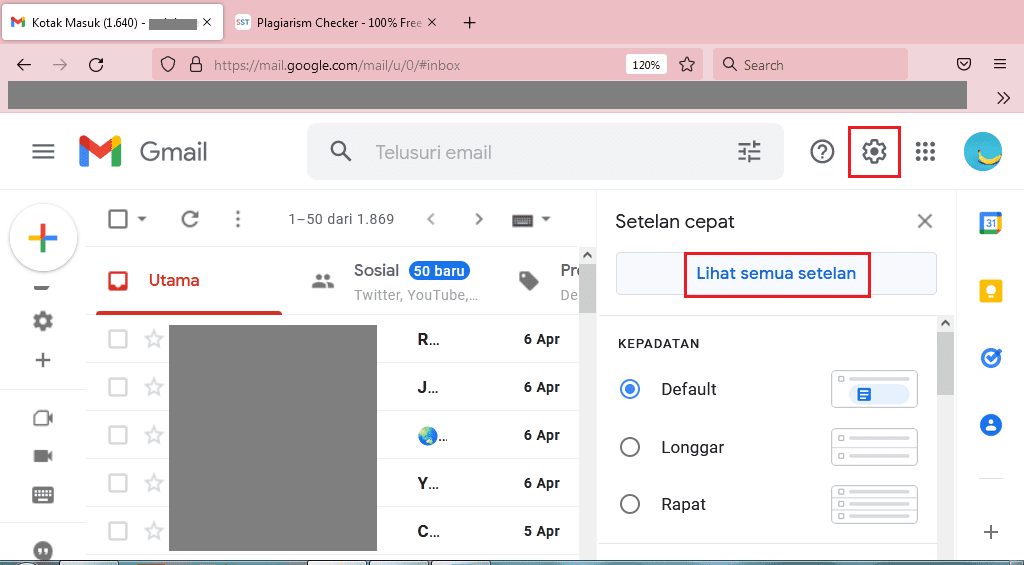
Task: Get add-ons with side panel plus
Action: 991,532
